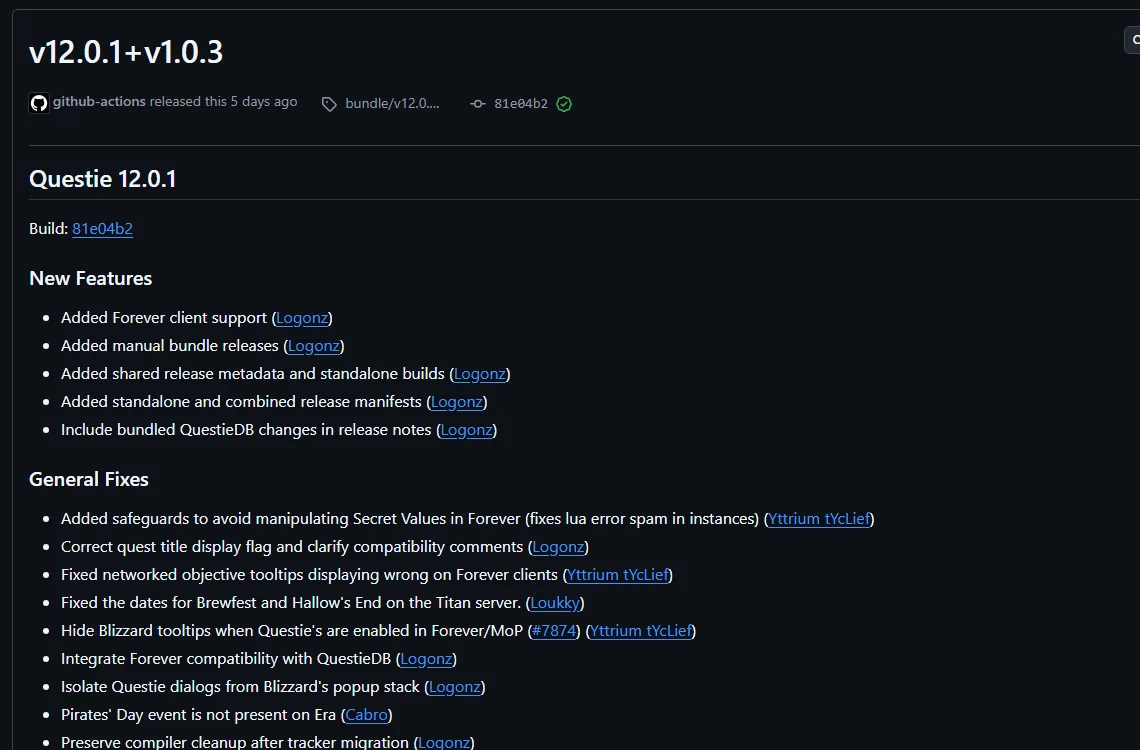Open the Build 81e04b2 link

(x=103, y=228)
